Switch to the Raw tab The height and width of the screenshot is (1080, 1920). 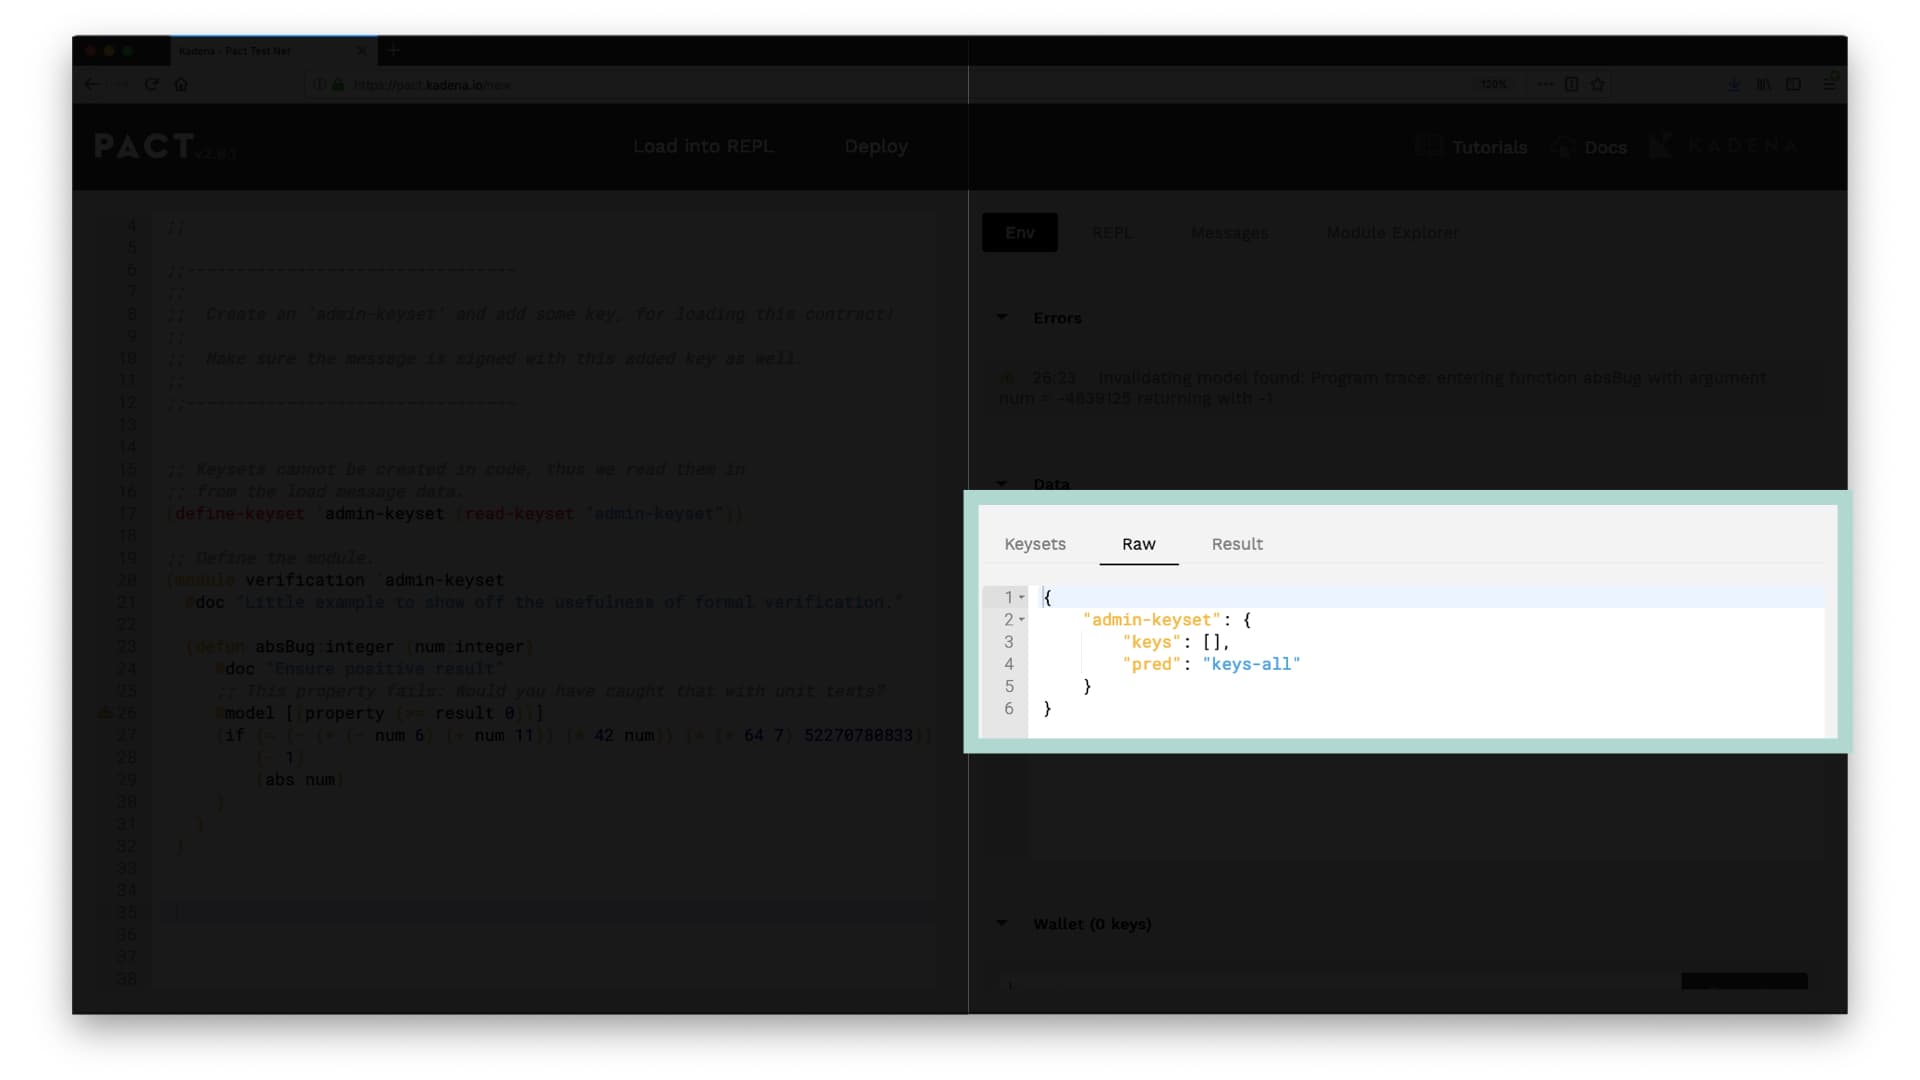coord(1138,544)
